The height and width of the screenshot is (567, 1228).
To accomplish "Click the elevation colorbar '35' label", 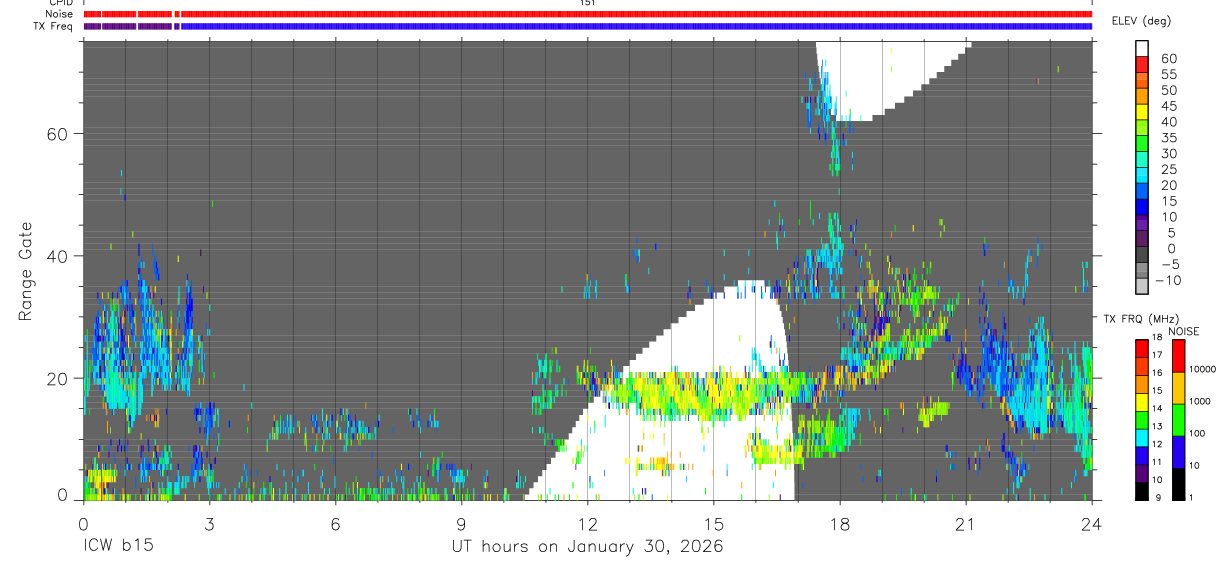I will tap(1169, 138).
